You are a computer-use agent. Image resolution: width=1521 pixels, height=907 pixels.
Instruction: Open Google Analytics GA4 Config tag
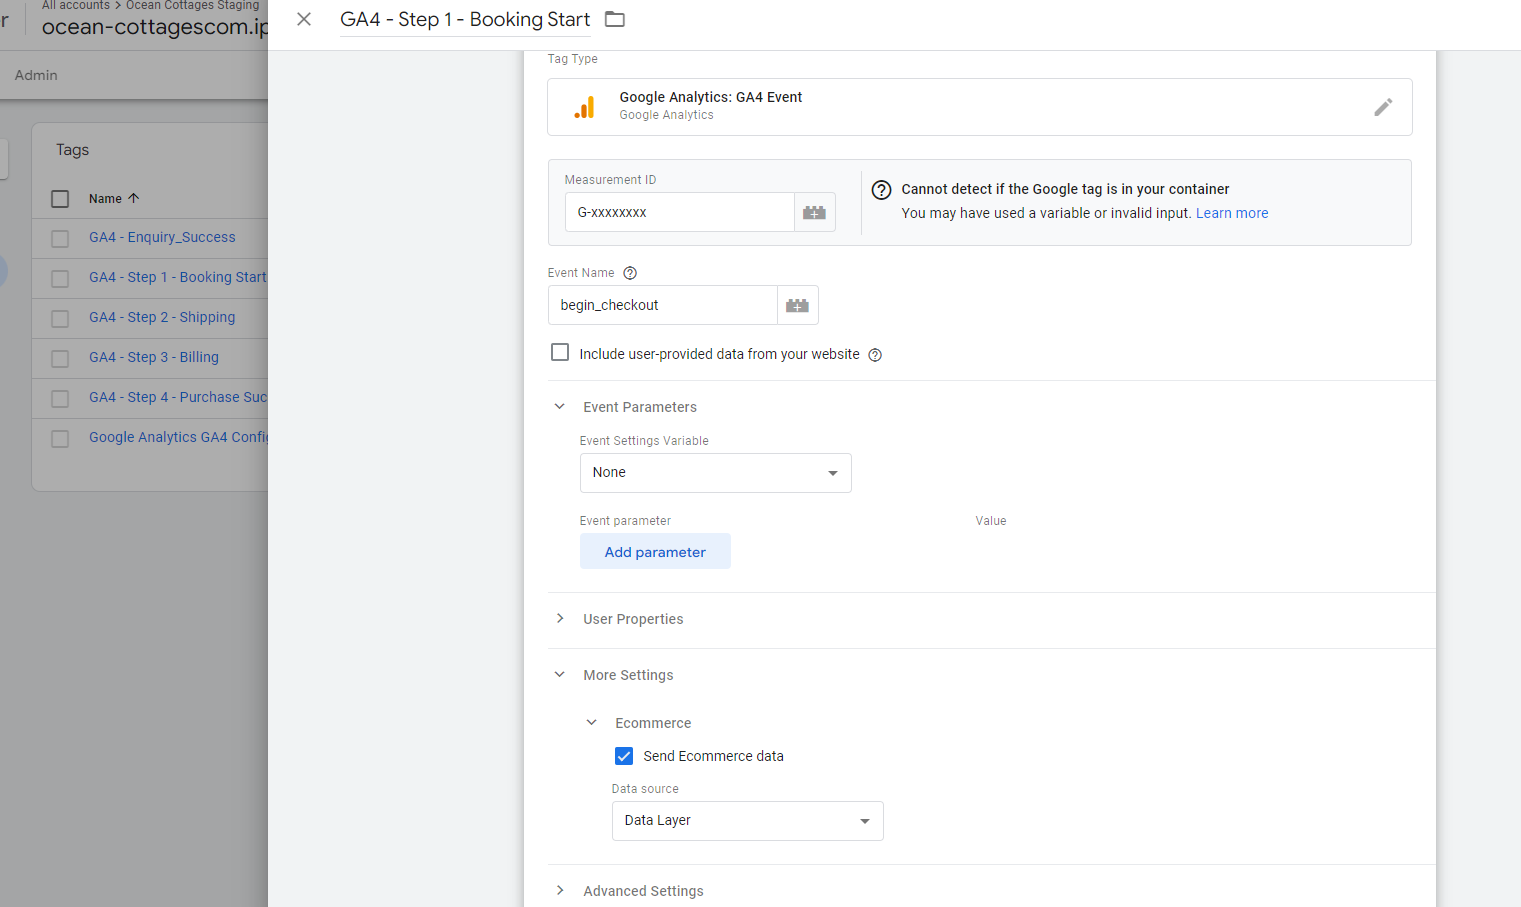point(178,437)
